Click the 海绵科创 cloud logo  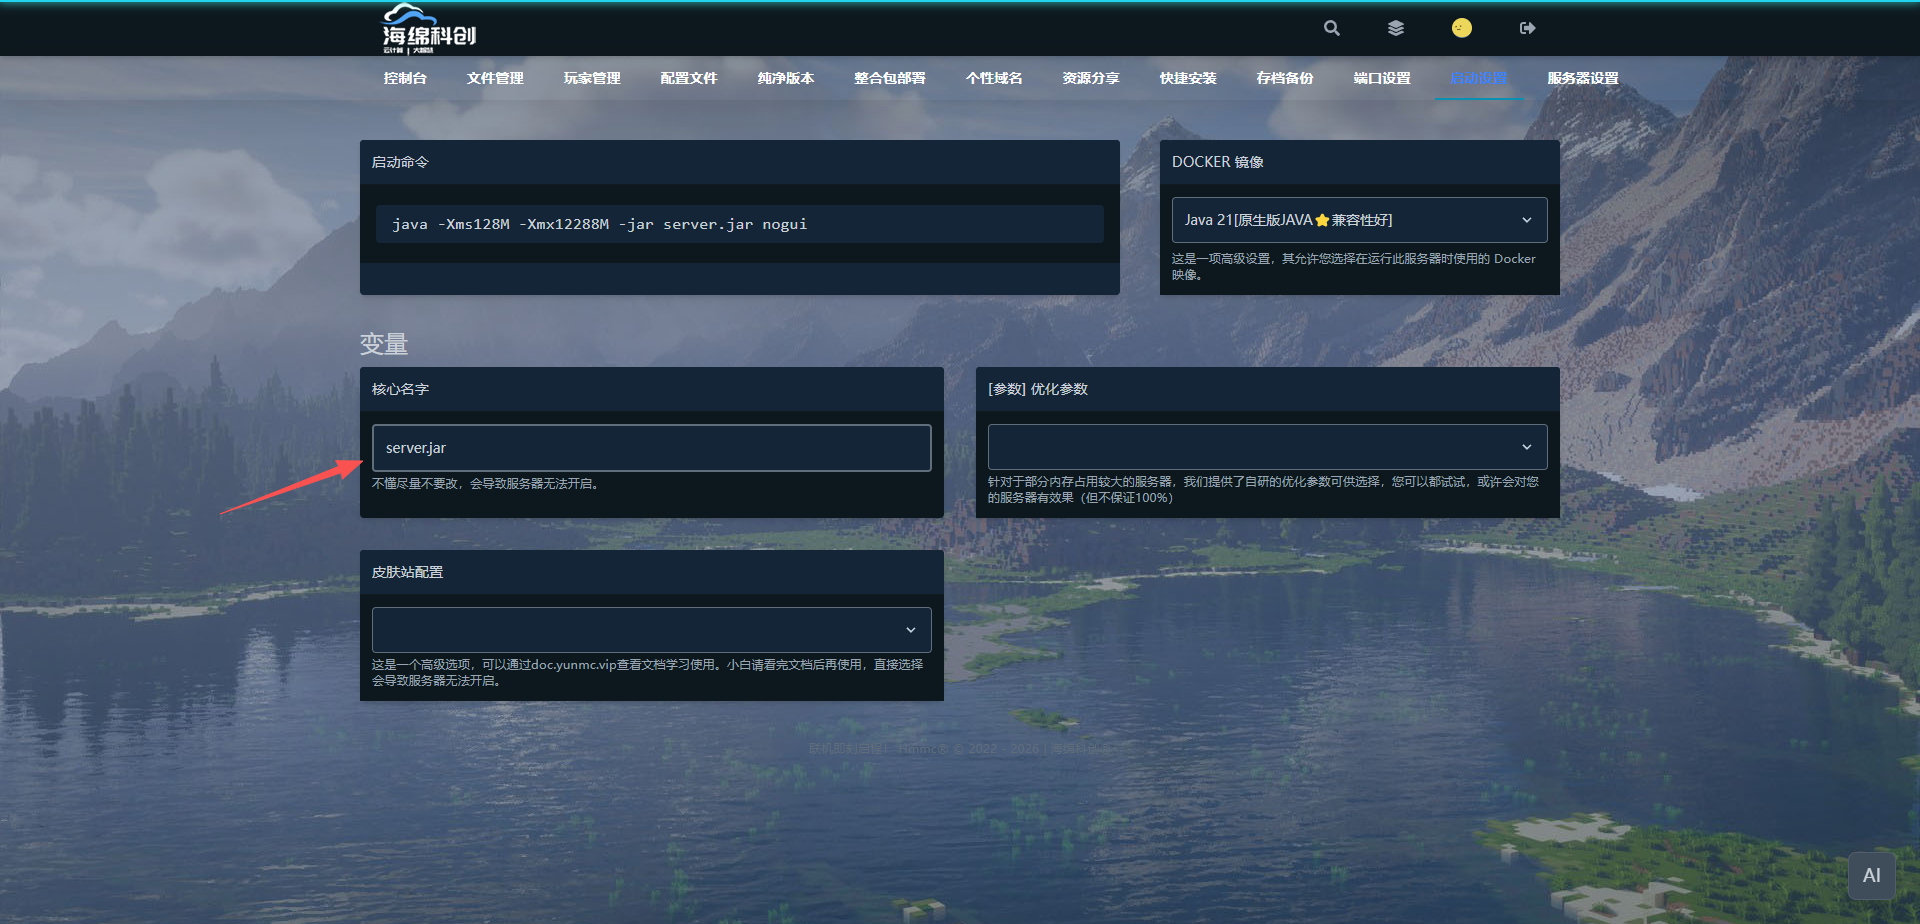[429, 29]
